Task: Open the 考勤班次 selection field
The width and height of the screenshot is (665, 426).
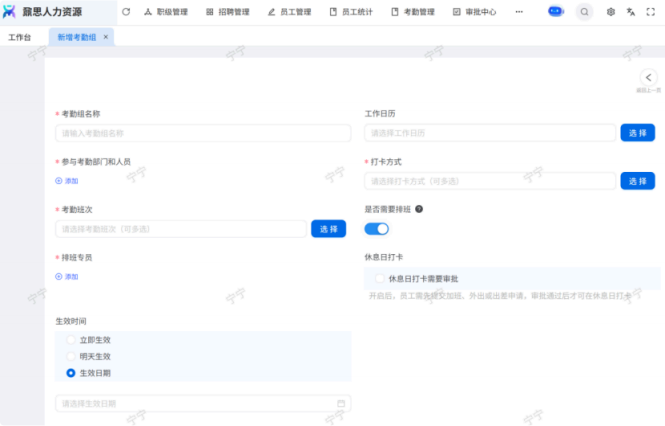Action: (x=180, y=229)
